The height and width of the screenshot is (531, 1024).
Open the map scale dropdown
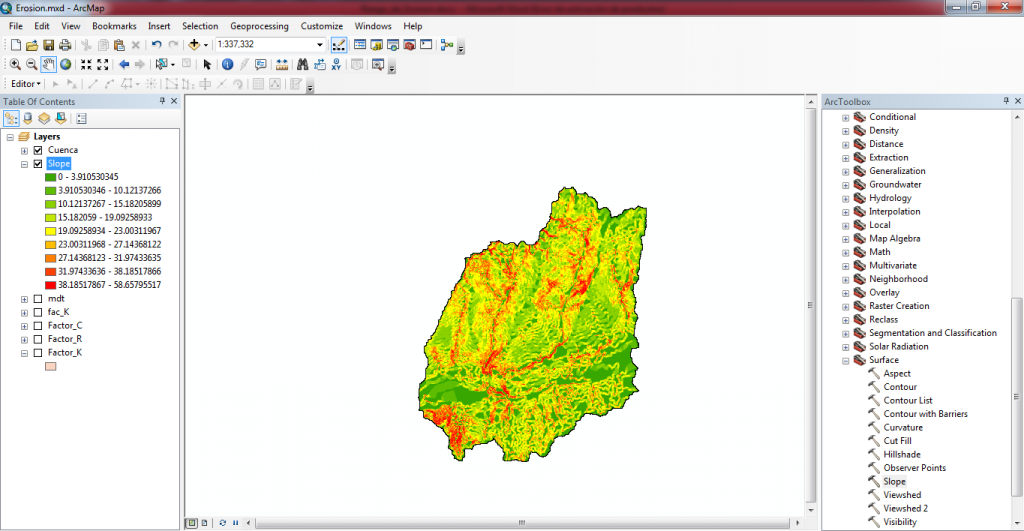(x=320, y=45)
